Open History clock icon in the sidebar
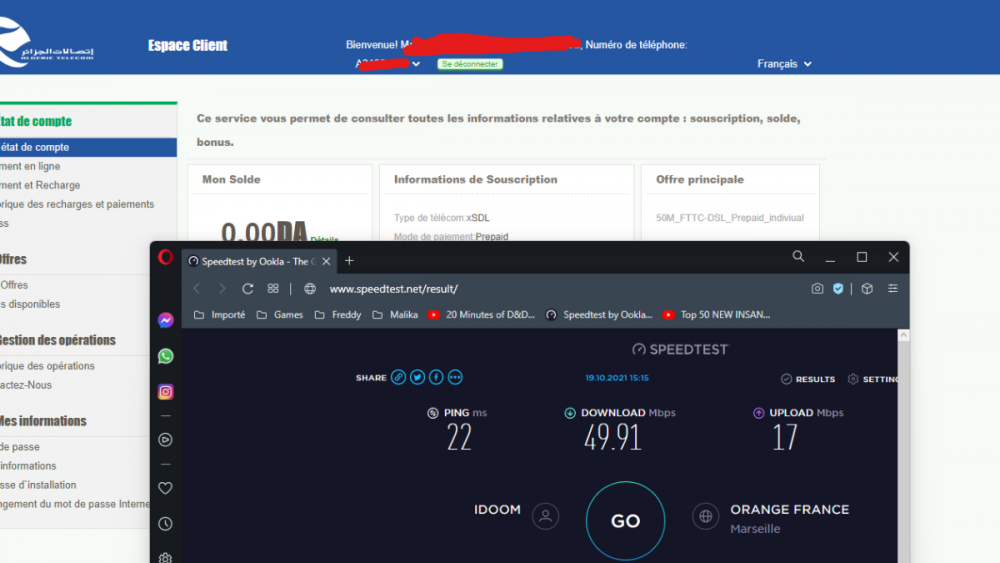This screenshot has height=563, width=1000. point(166,524)
